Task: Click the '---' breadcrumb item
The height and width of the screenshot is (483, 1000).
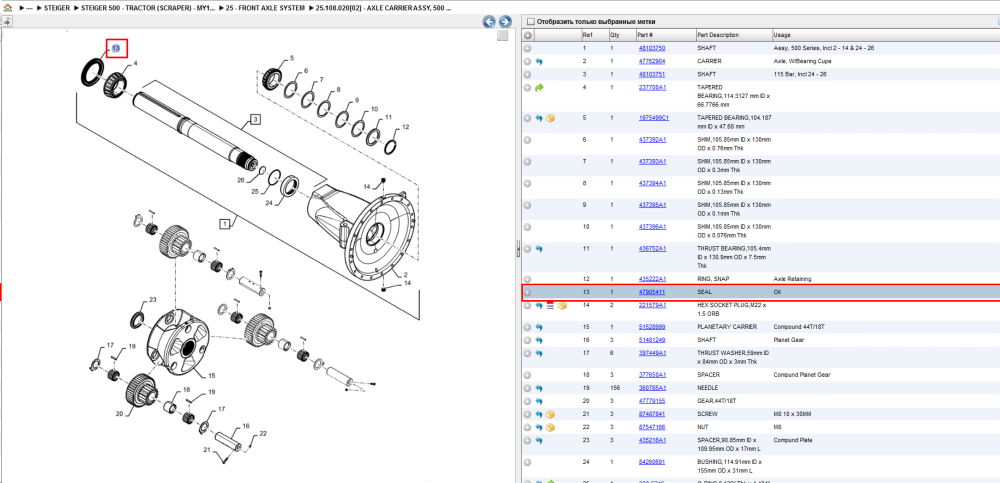Action: click(29, 9)
